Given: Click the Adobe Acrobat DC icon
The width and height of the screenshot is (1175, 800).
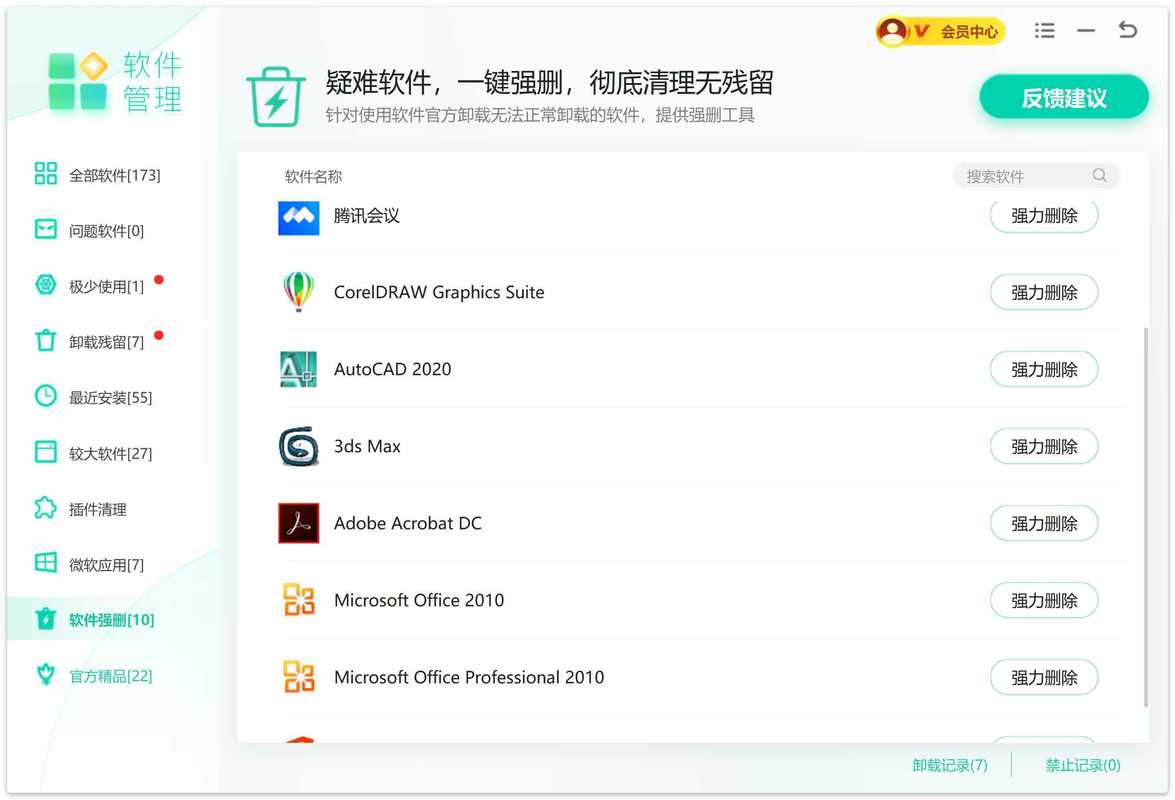Looking at the screenshot, I should [x=298, y=523].
